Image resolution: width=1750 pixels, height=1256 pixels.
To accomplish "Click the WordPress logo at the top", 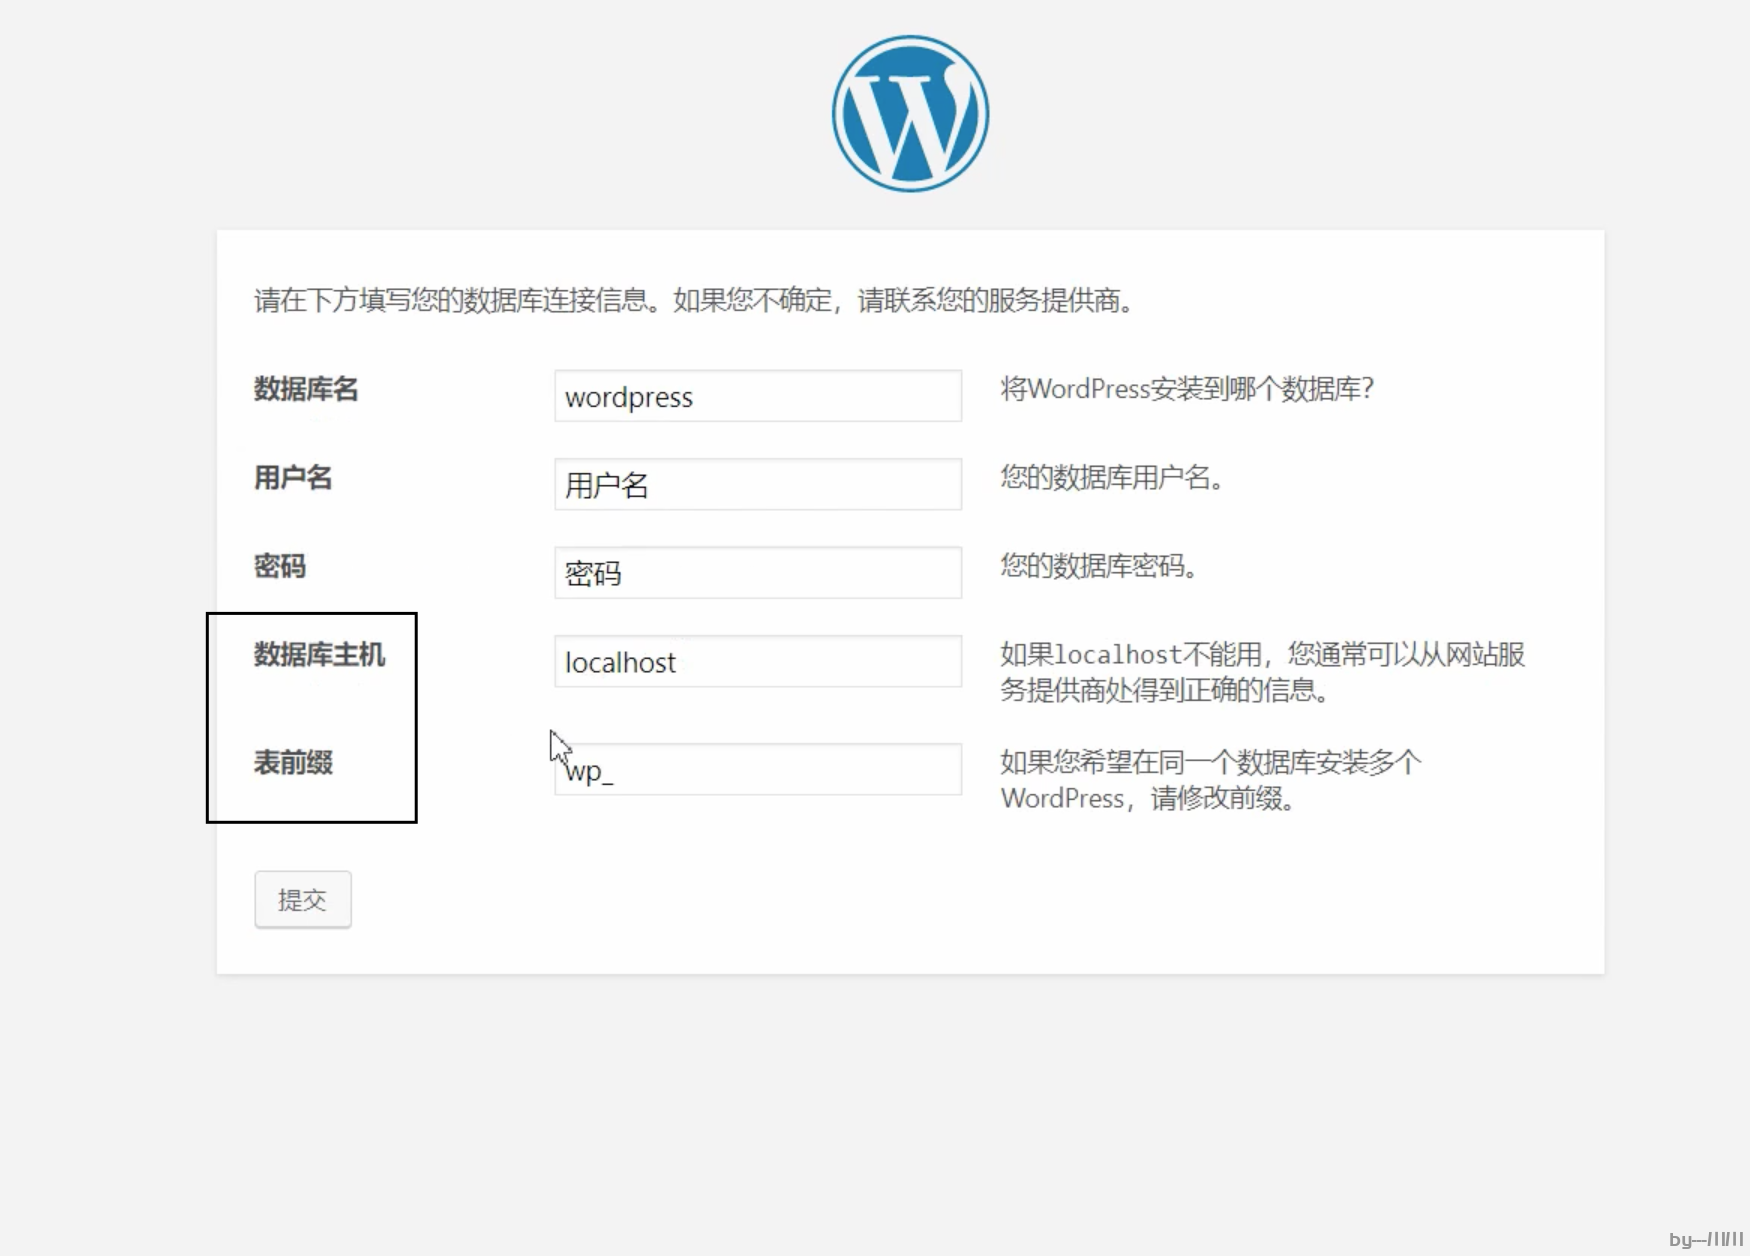I will (910, 114).
